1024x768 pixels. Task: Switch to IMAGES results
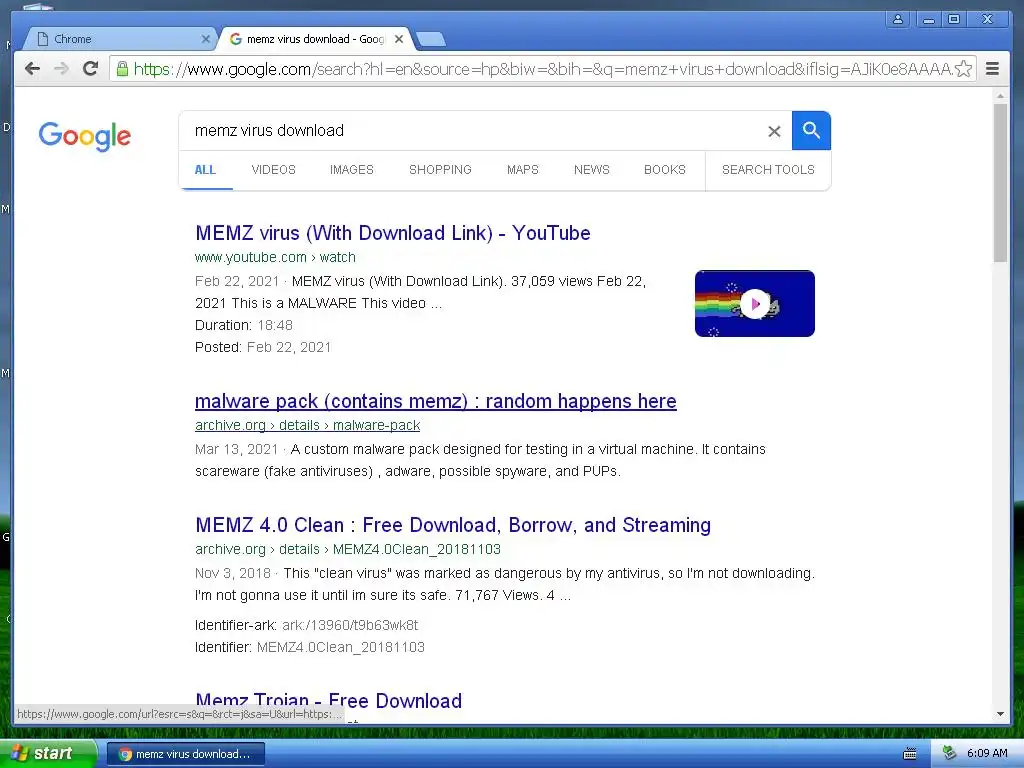tap(351, 170)
